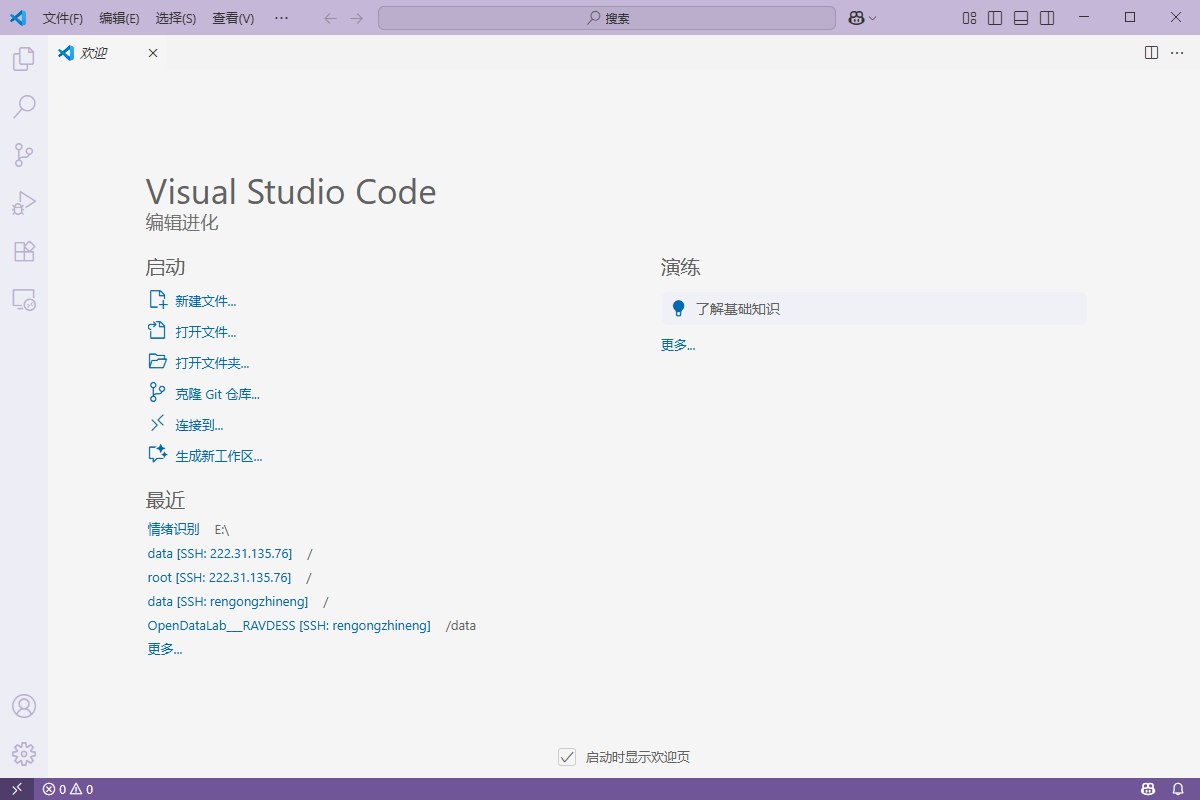Show more recent items under 最近
Image resolution: width=1200 pixels, height=800 pixels.
(x=164, y=649)
